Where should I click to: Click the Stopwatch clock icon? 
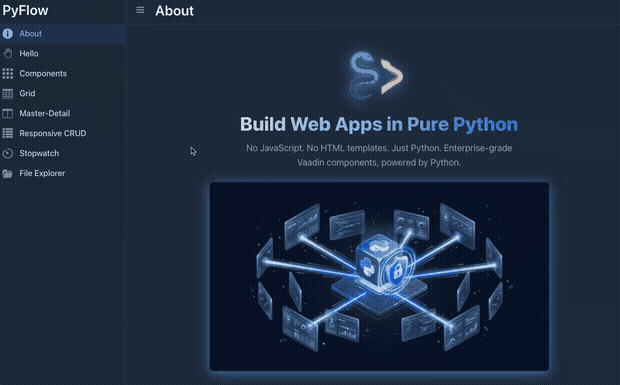(8, 153)
